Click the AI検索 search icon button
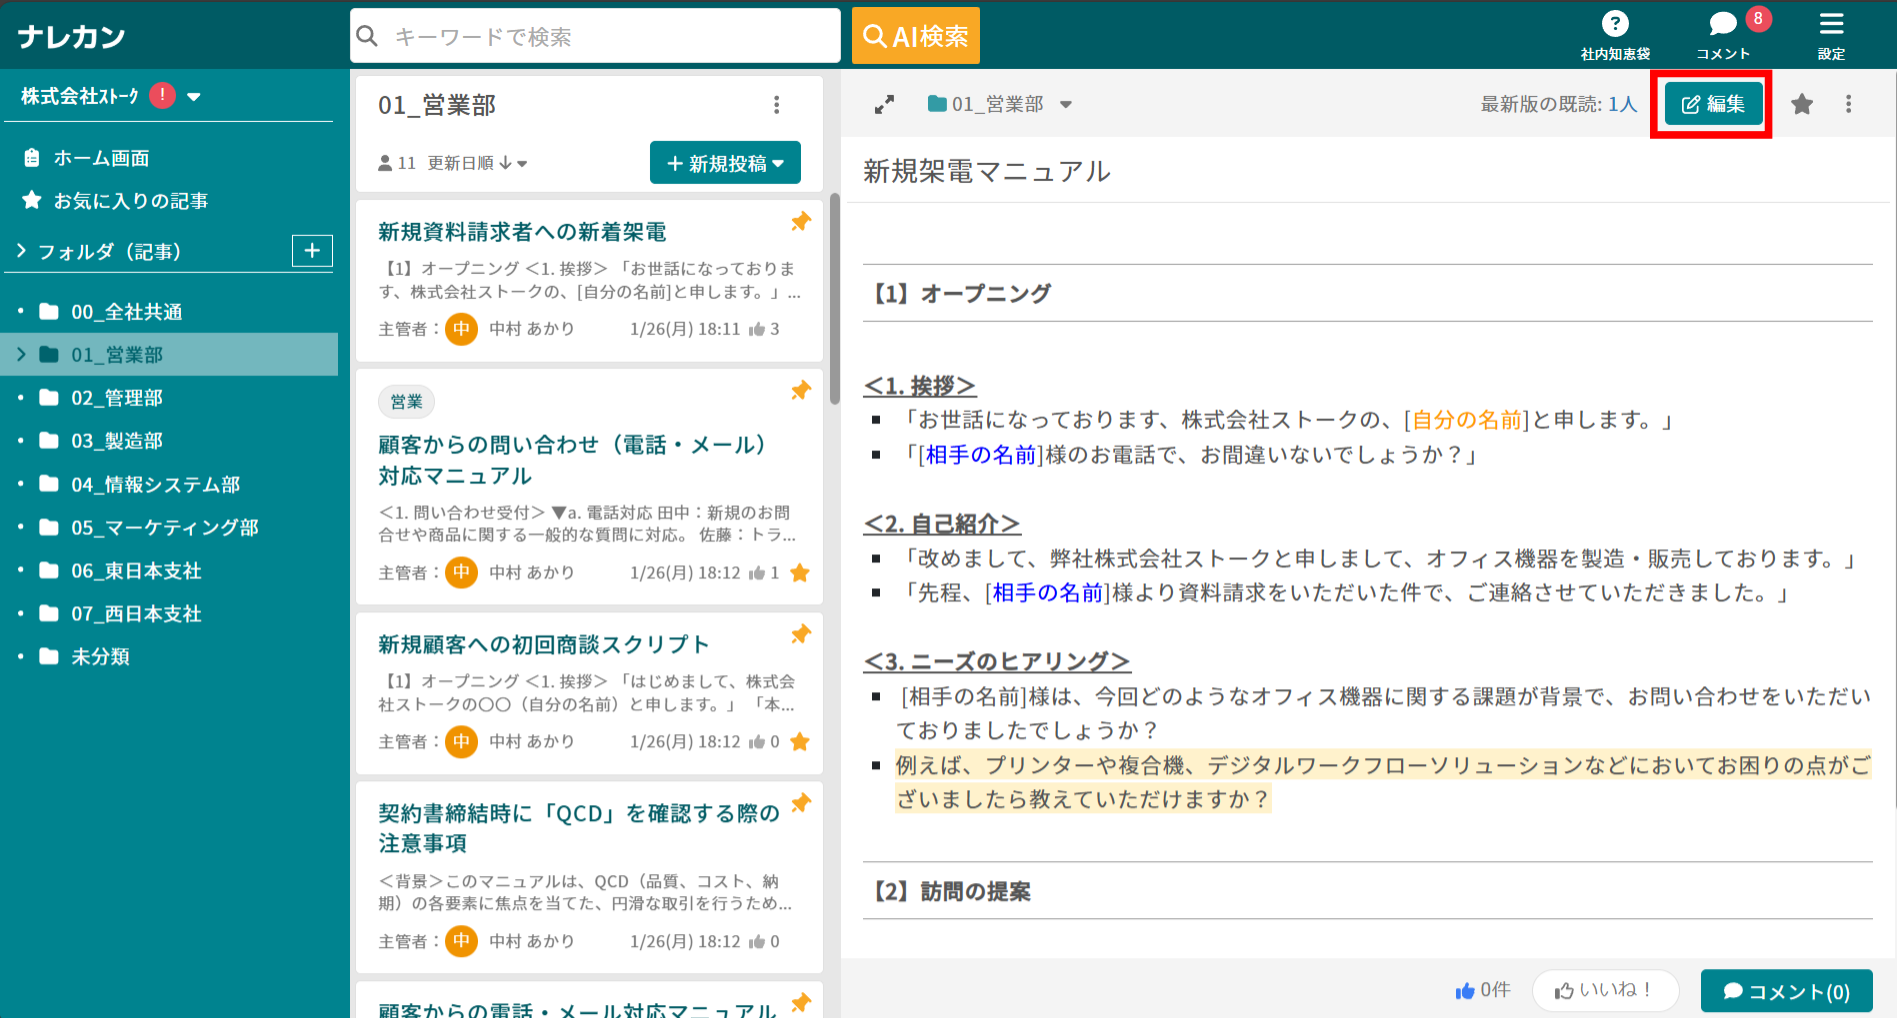The height and width of the screenshot is (1018, 1897). 914,35
